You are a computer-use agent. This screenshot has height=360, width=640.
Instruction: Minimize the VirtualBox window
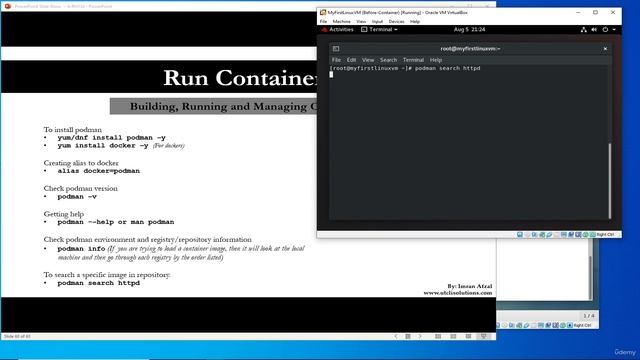click(x=578, y=13)
